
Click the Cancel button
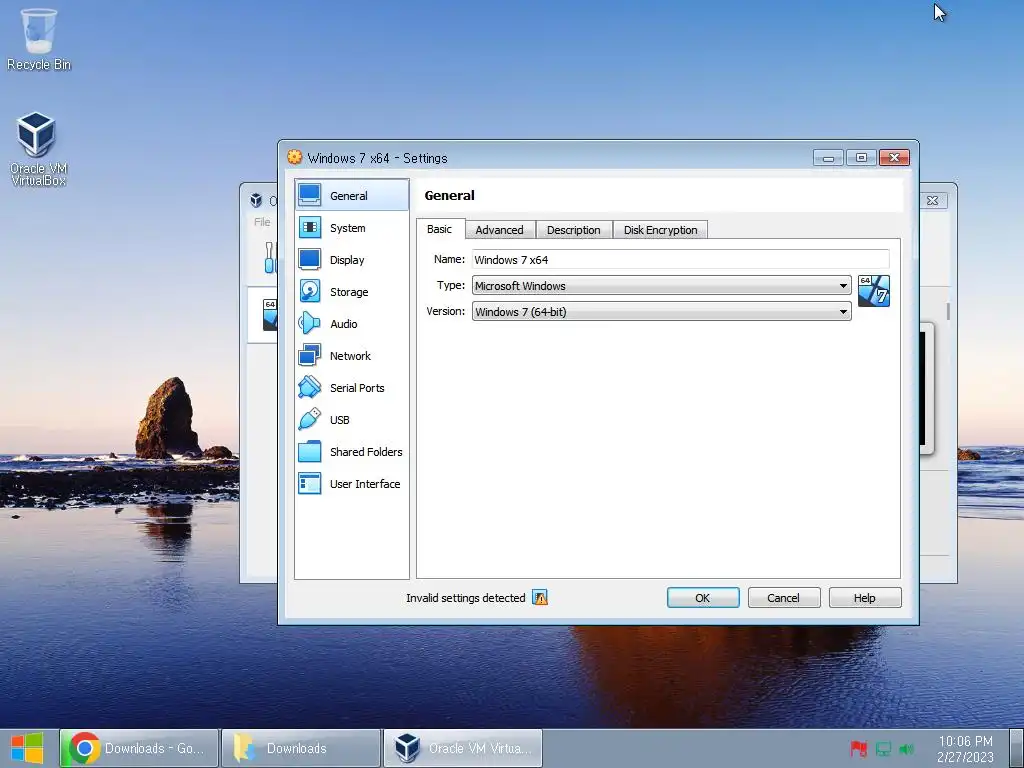[784, 598]
